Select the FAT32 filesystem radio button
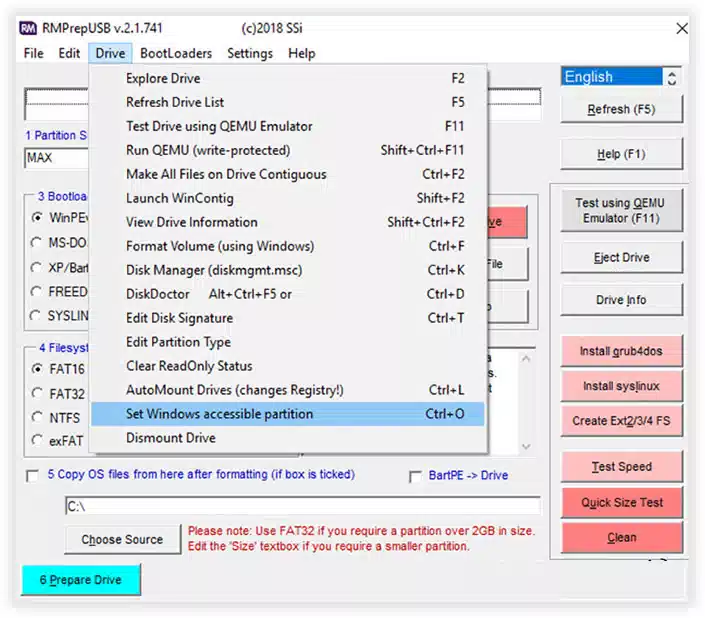Viewport: 705px width, 618px height. 37,394
